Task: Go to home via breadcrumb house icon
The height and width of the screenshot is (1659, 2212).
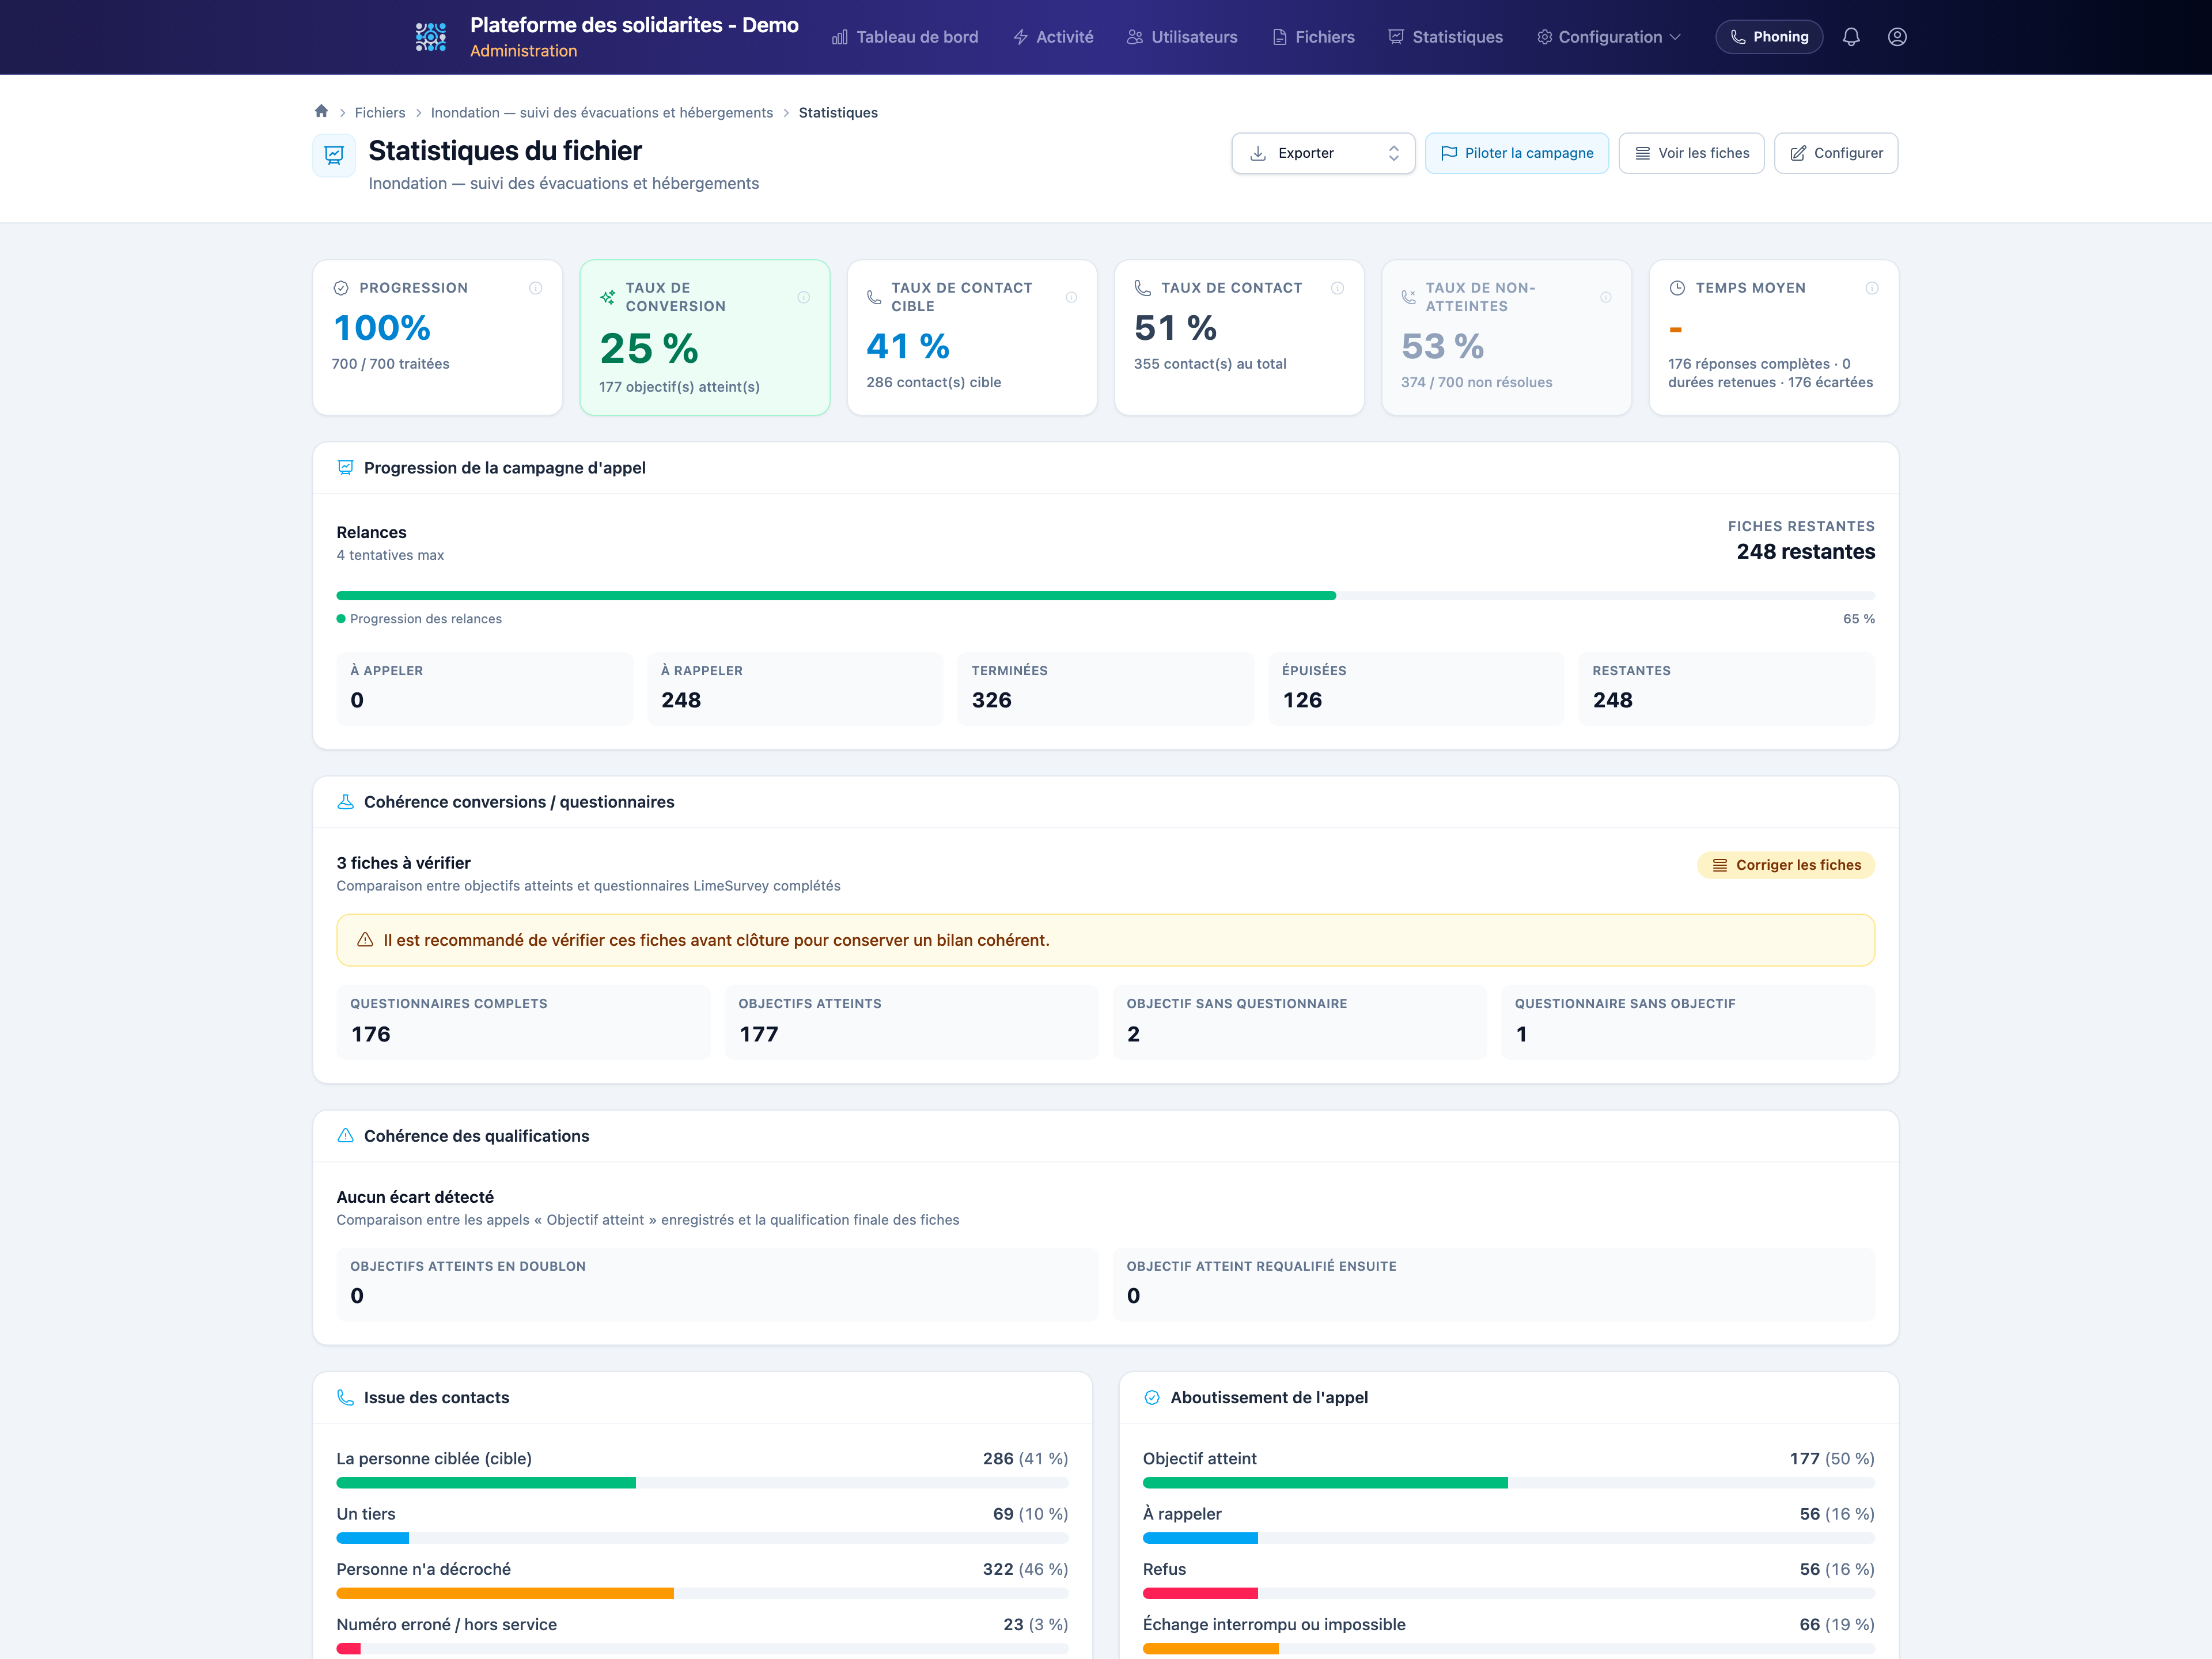Action: click(321, 111)
